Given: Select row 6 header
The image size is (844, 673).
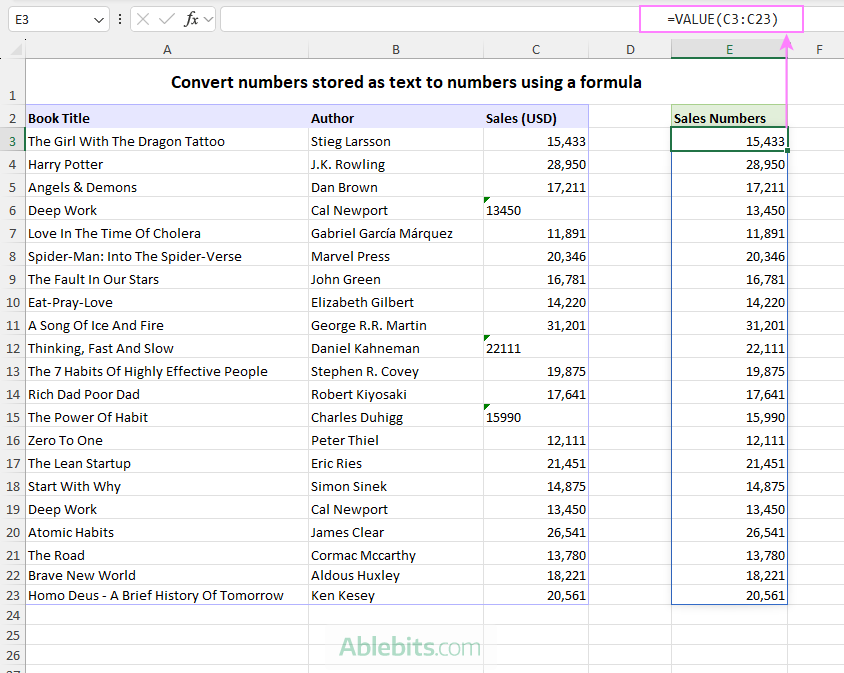Looking at the screenshot, I should tap(12, 210).
